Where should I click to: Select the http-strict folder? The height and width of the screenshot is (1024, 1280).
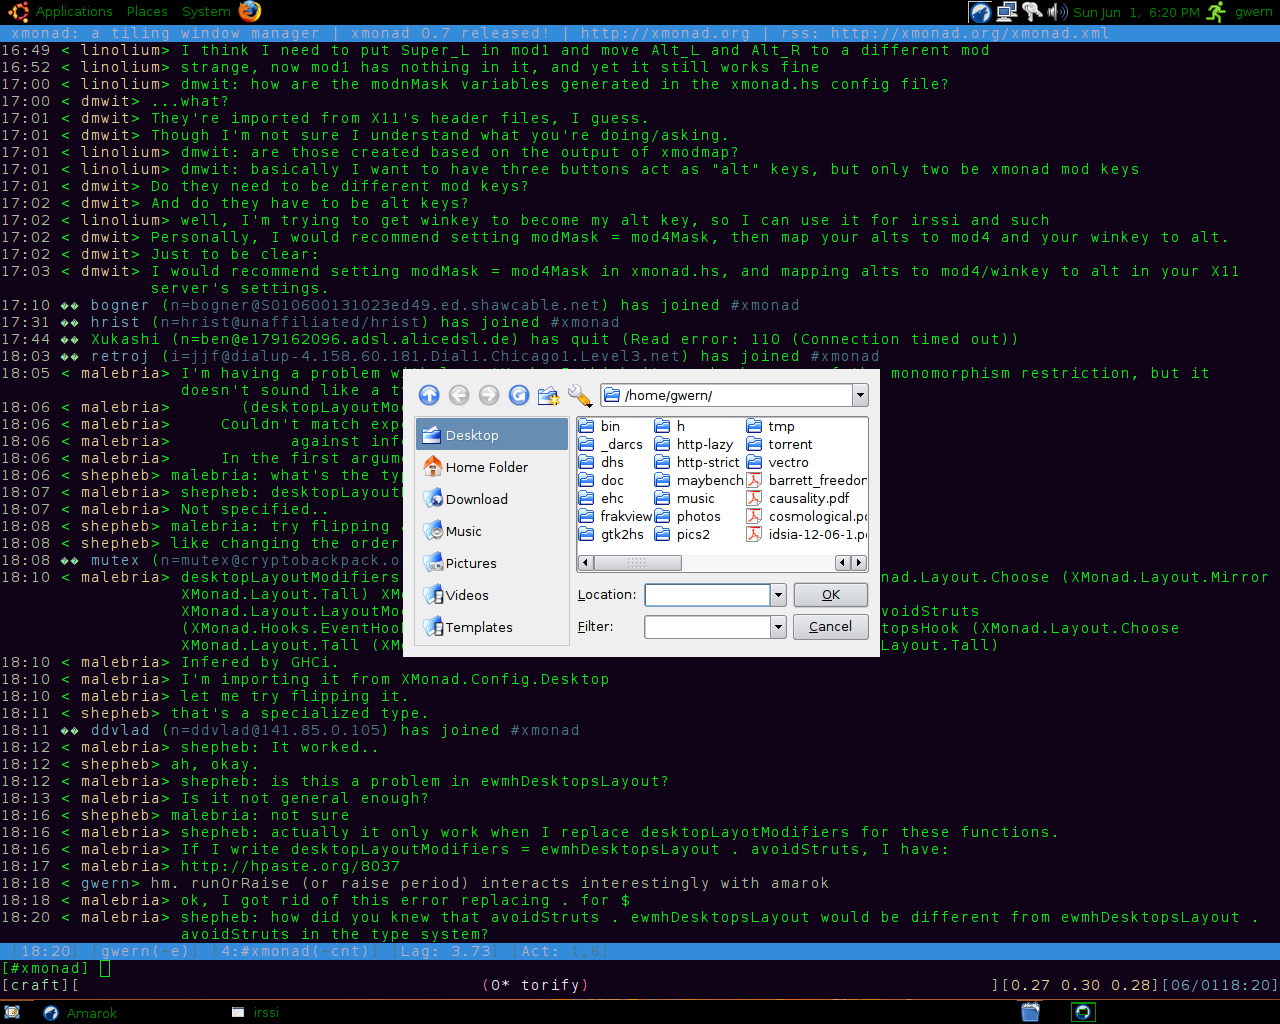[697, 462]
